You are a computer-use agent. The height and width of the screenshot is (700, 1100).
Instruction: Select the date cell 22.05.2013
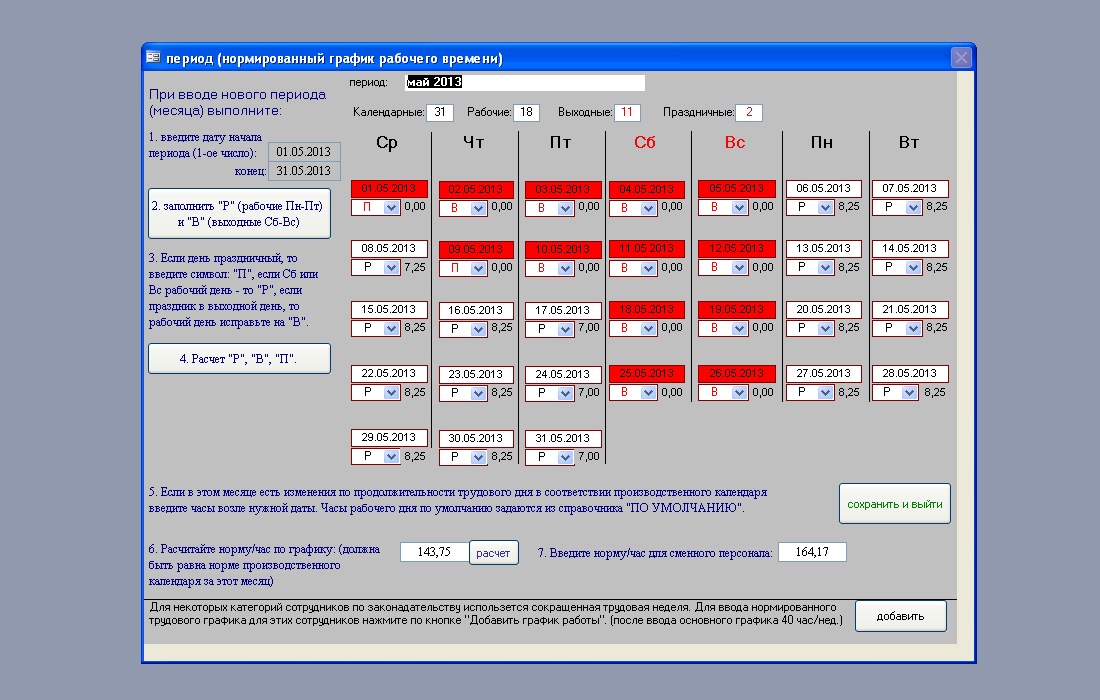(x=389, y=374)
